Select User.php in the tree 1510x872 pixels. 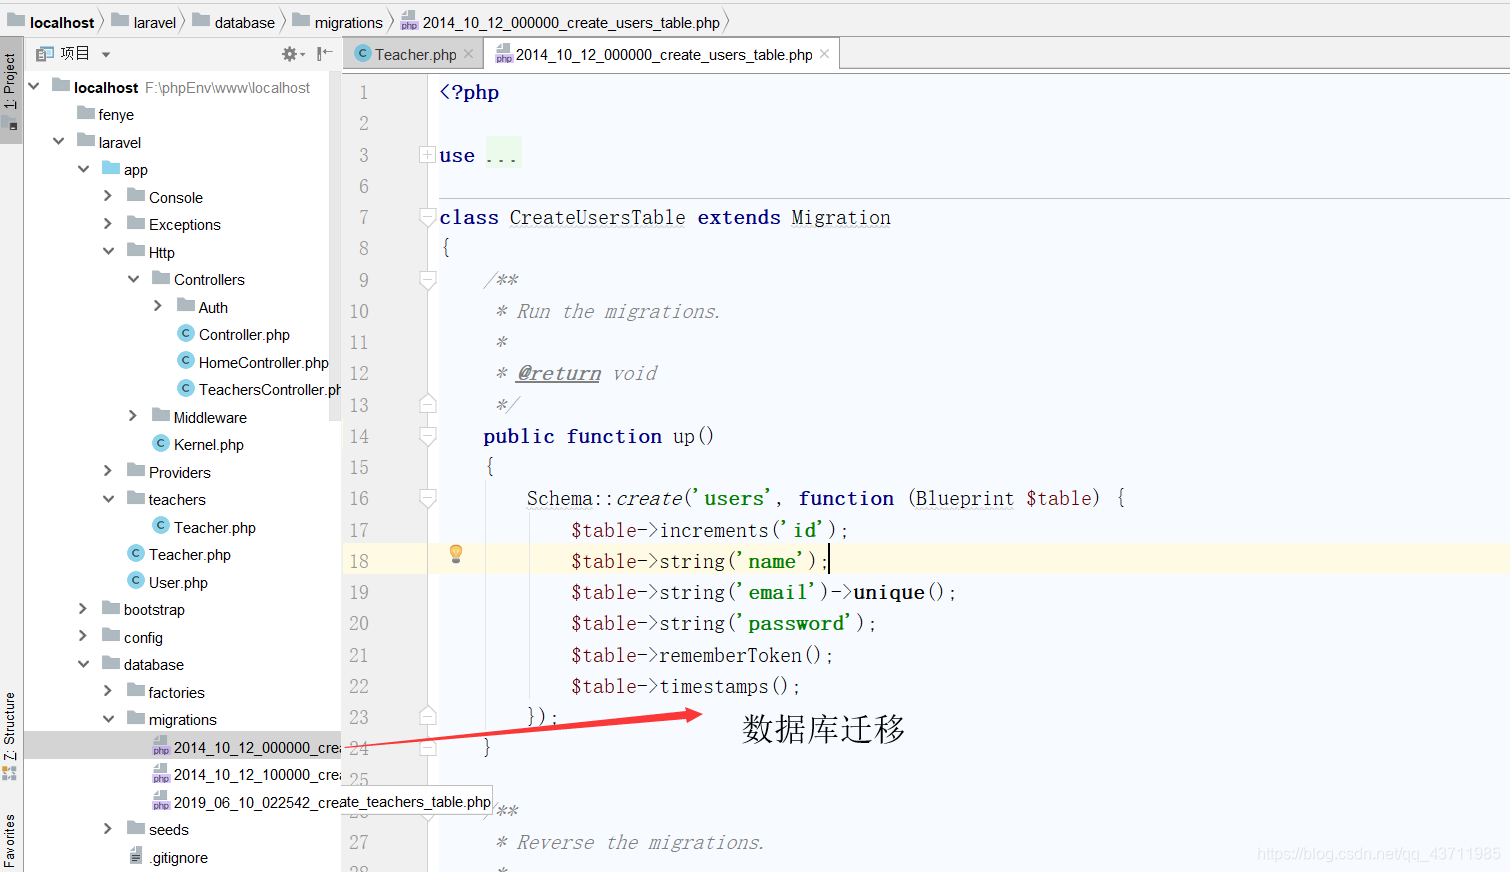click(178, 582)
